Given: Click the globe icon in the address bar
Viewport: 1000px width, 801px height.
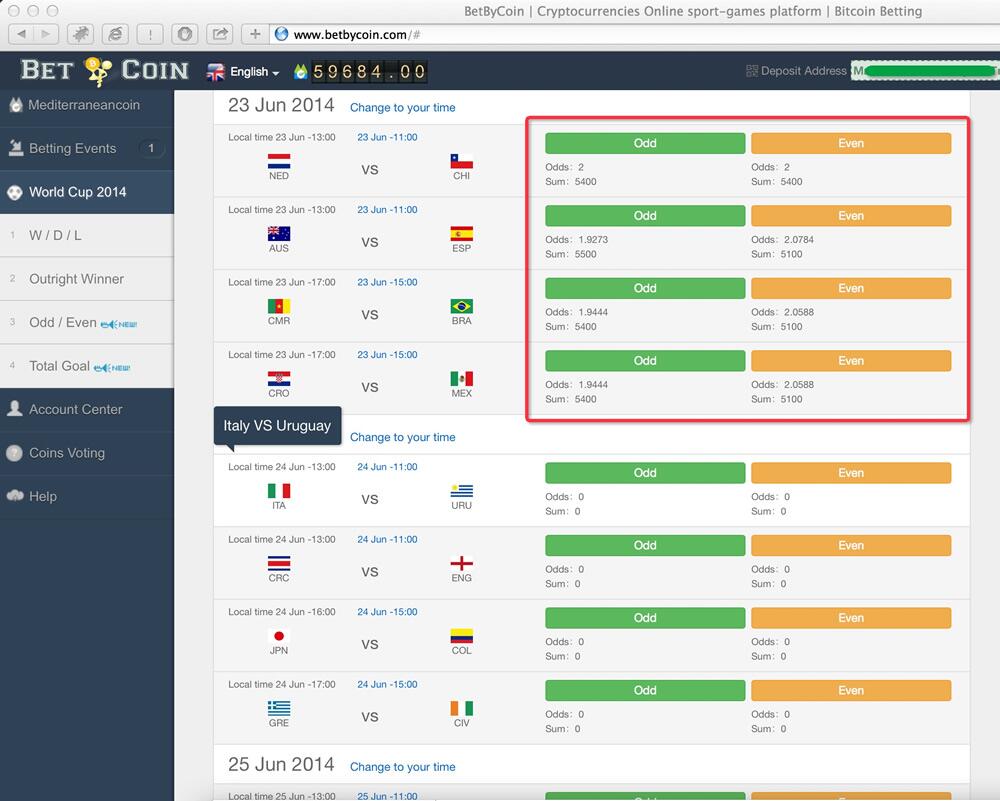Looking at the screenshot, I should pyautogui.click(x=281, y=34).
